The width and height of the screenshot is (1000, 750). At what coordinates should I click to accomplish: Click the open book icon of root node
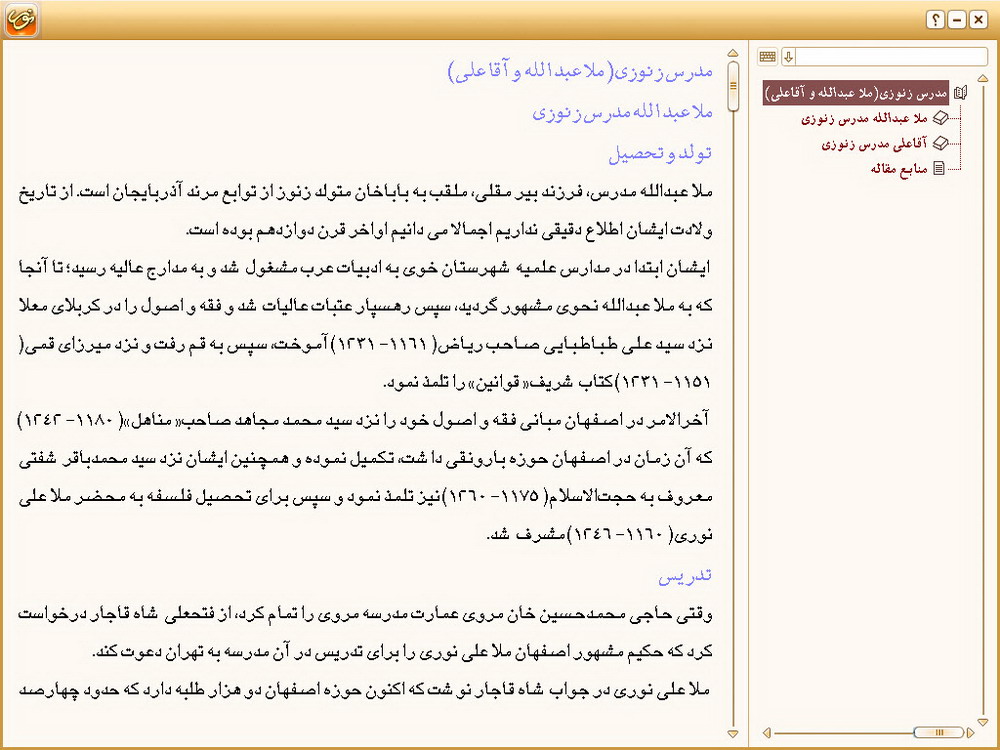(961, 93)
